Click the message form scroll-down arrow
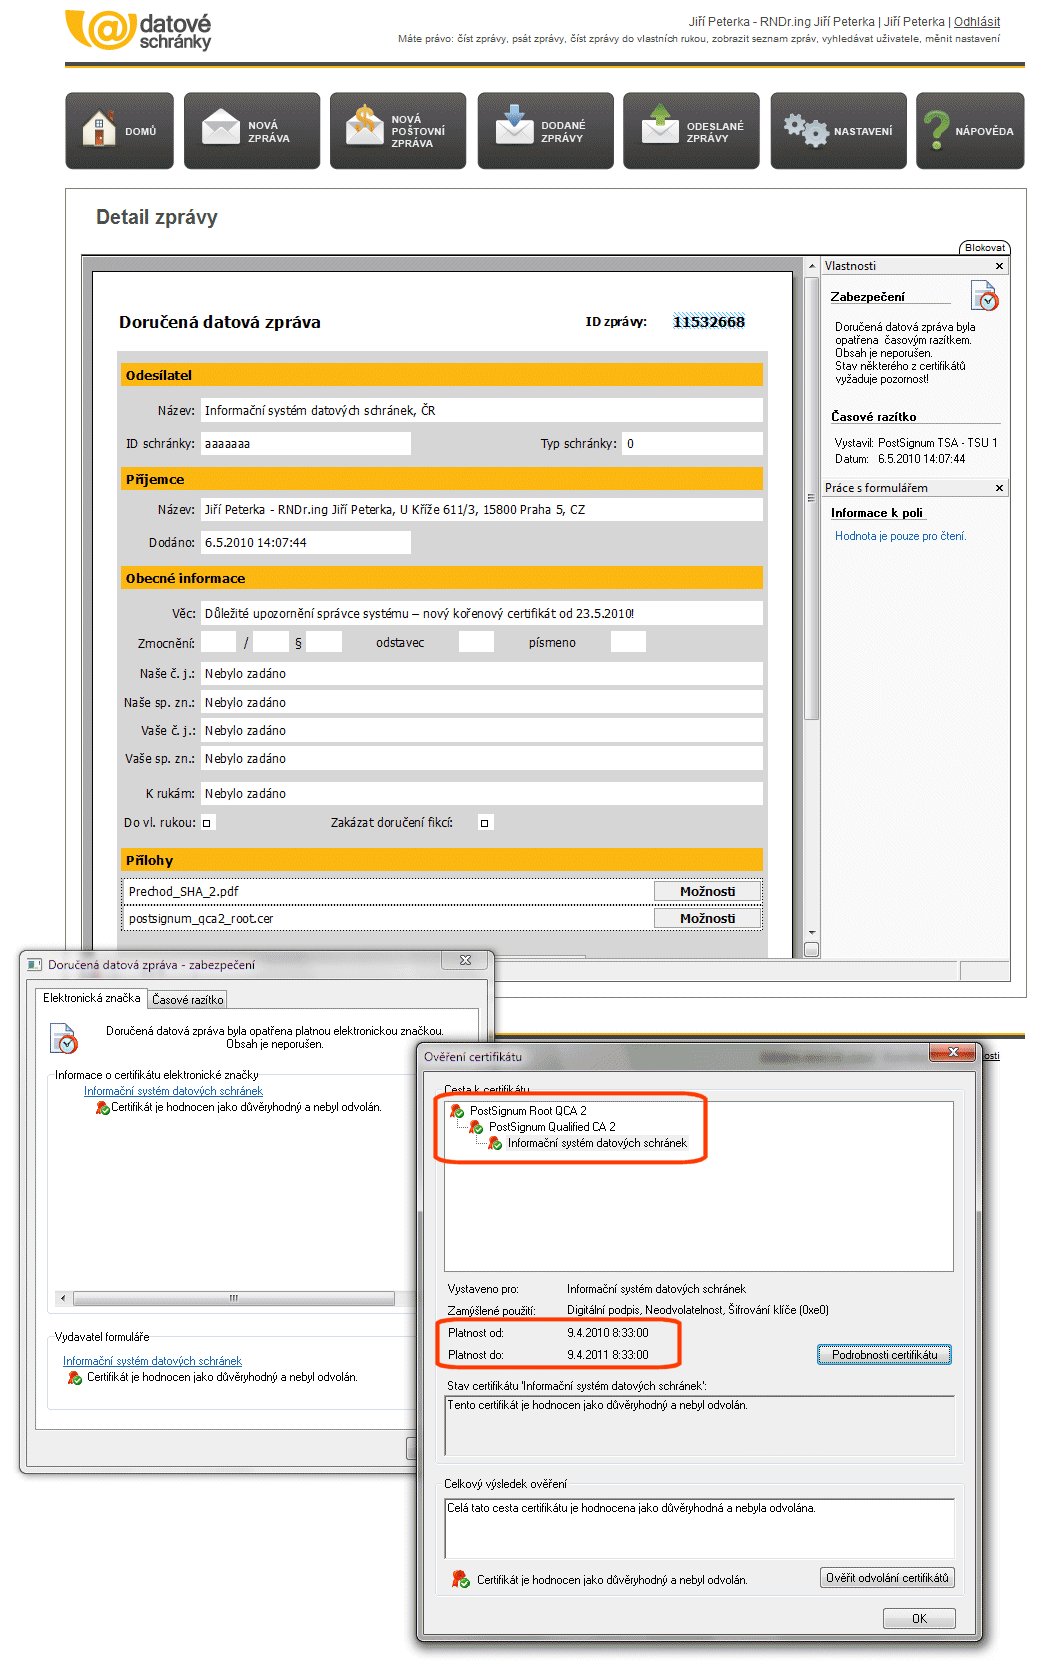 pos(811,932)
